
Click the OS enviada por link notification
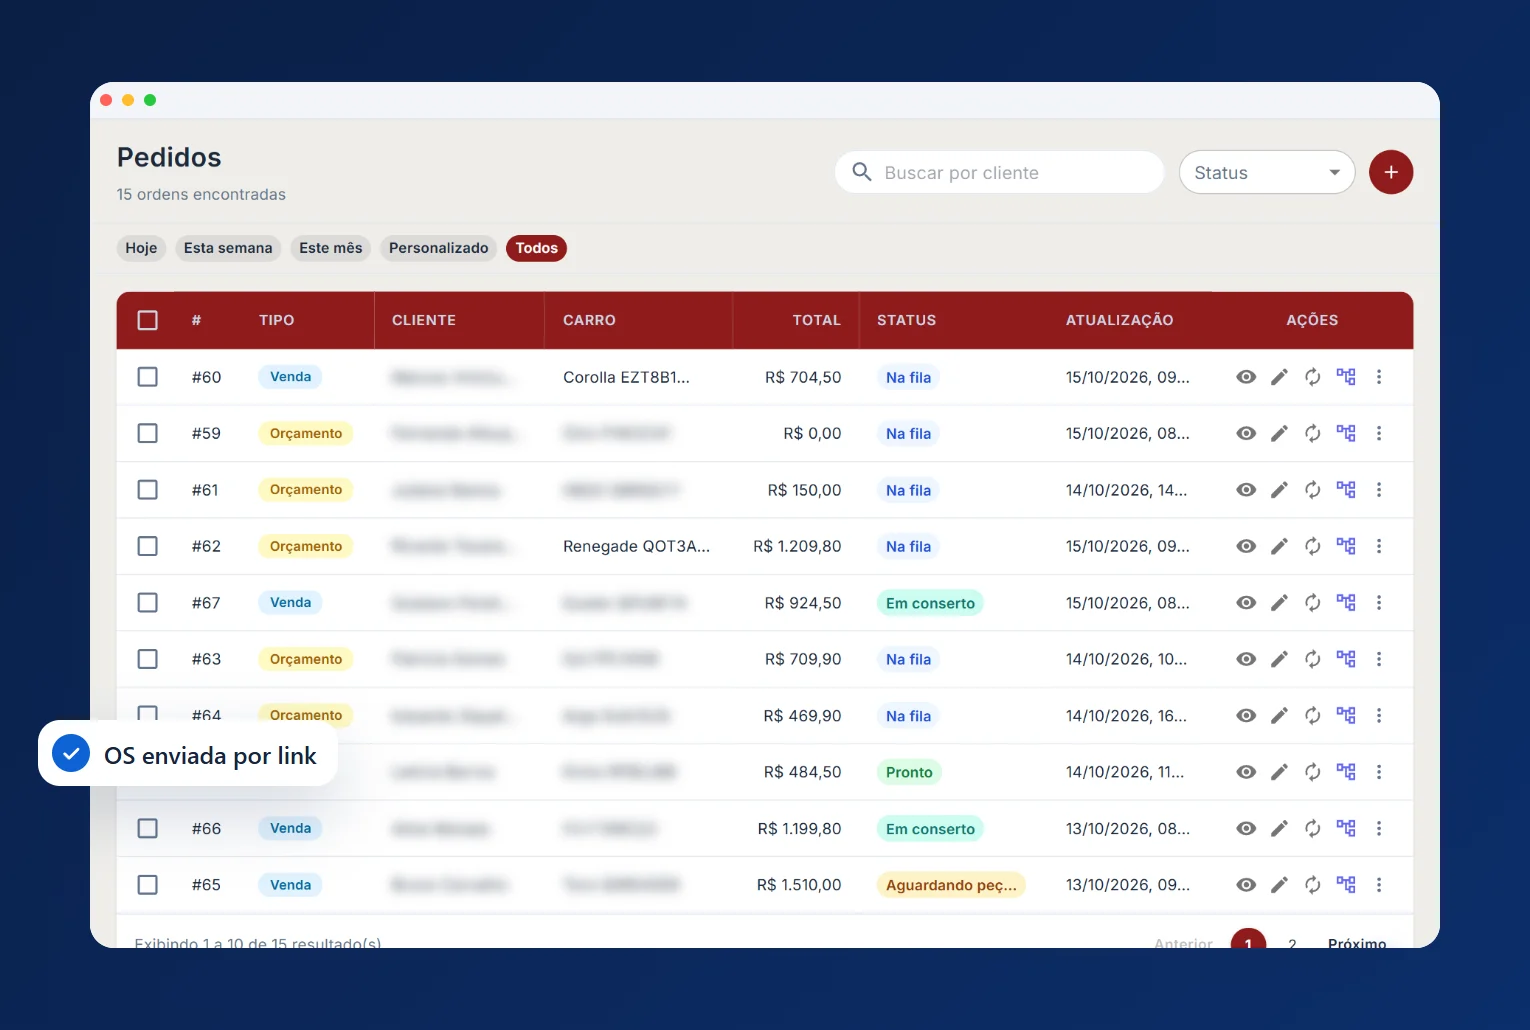[x=188, y=754]
